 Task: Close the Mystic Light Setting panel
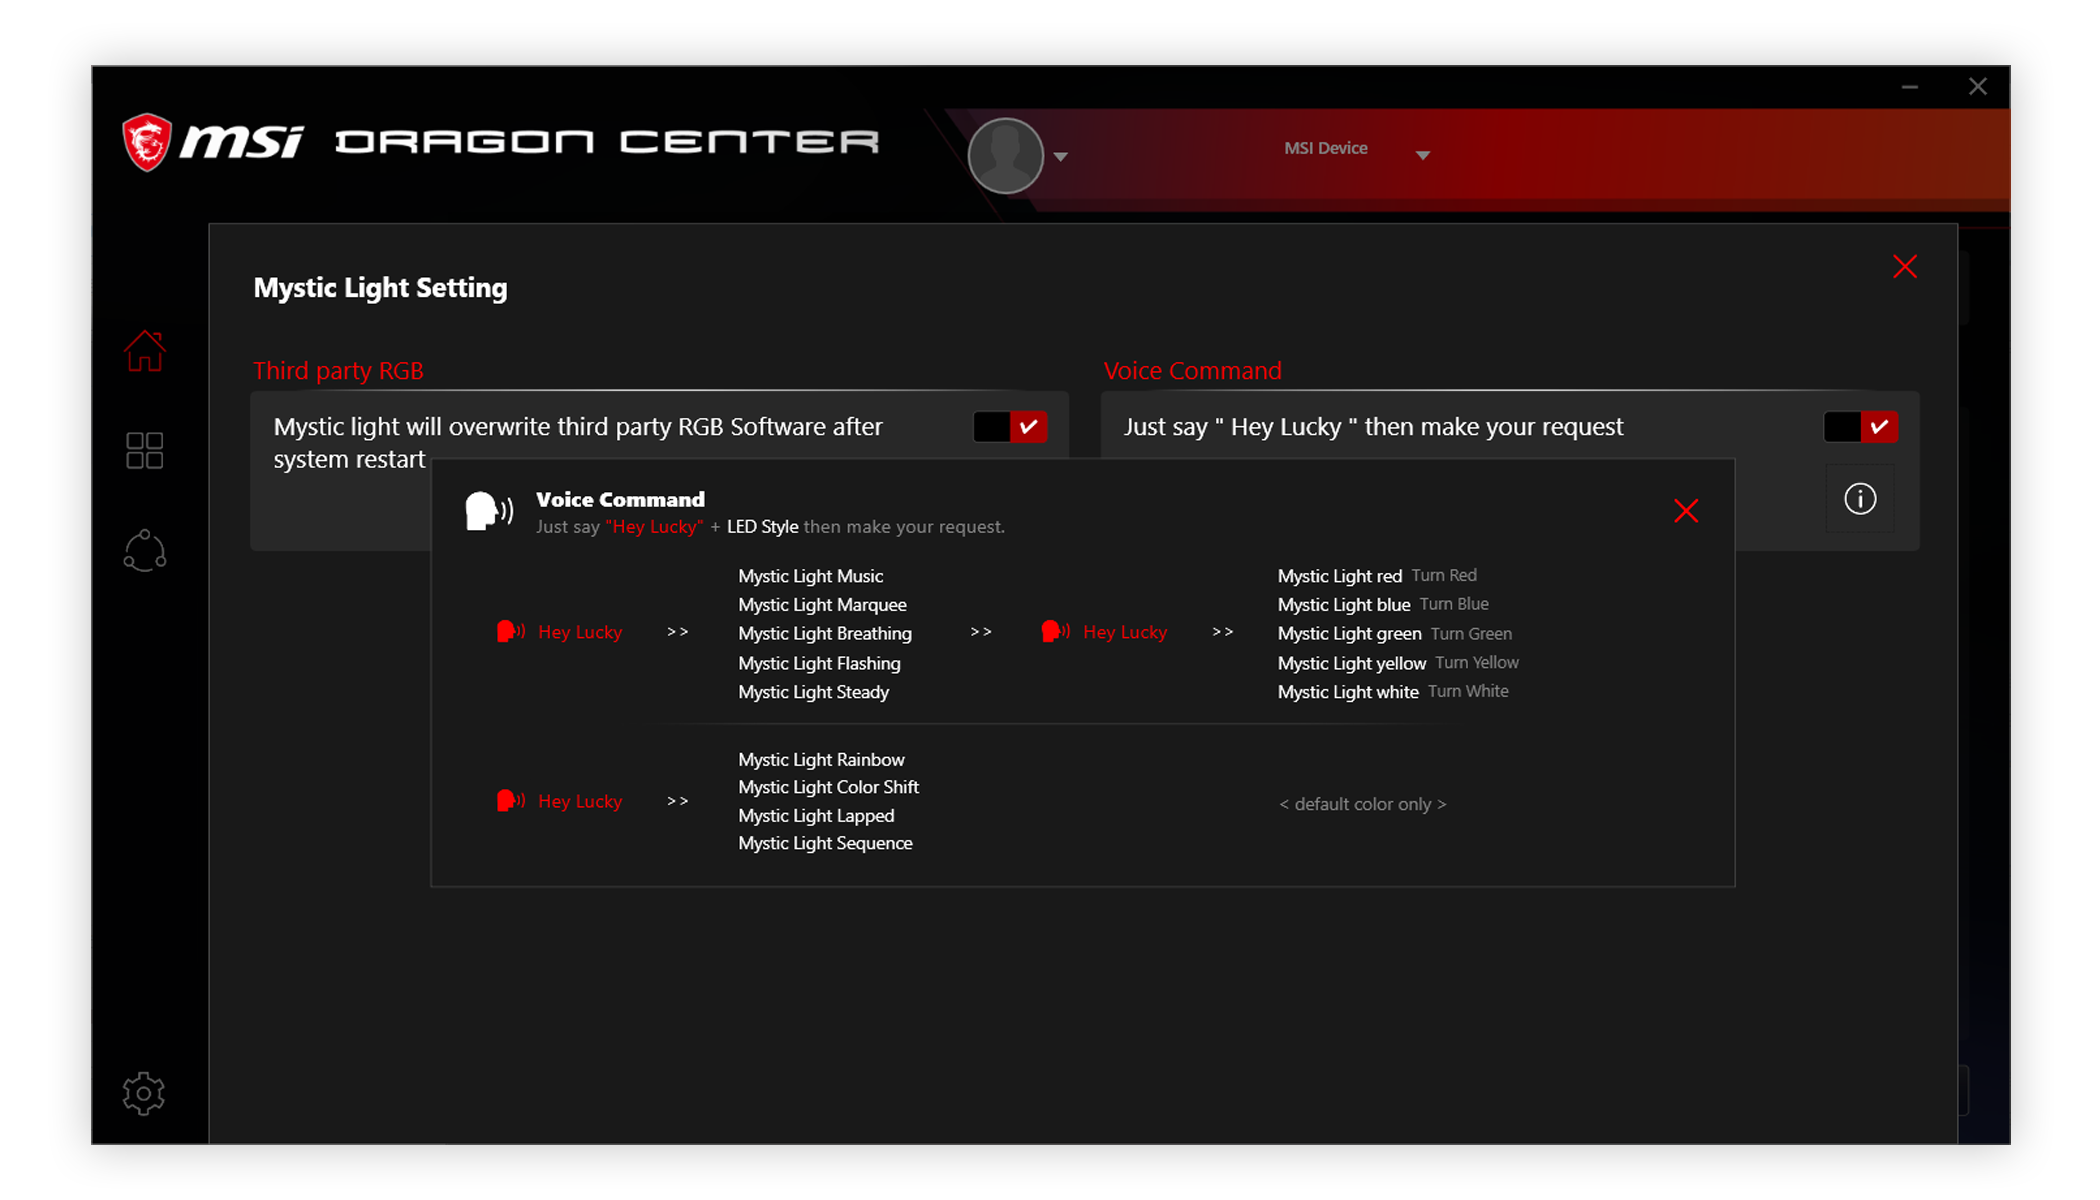point(1905,267)
